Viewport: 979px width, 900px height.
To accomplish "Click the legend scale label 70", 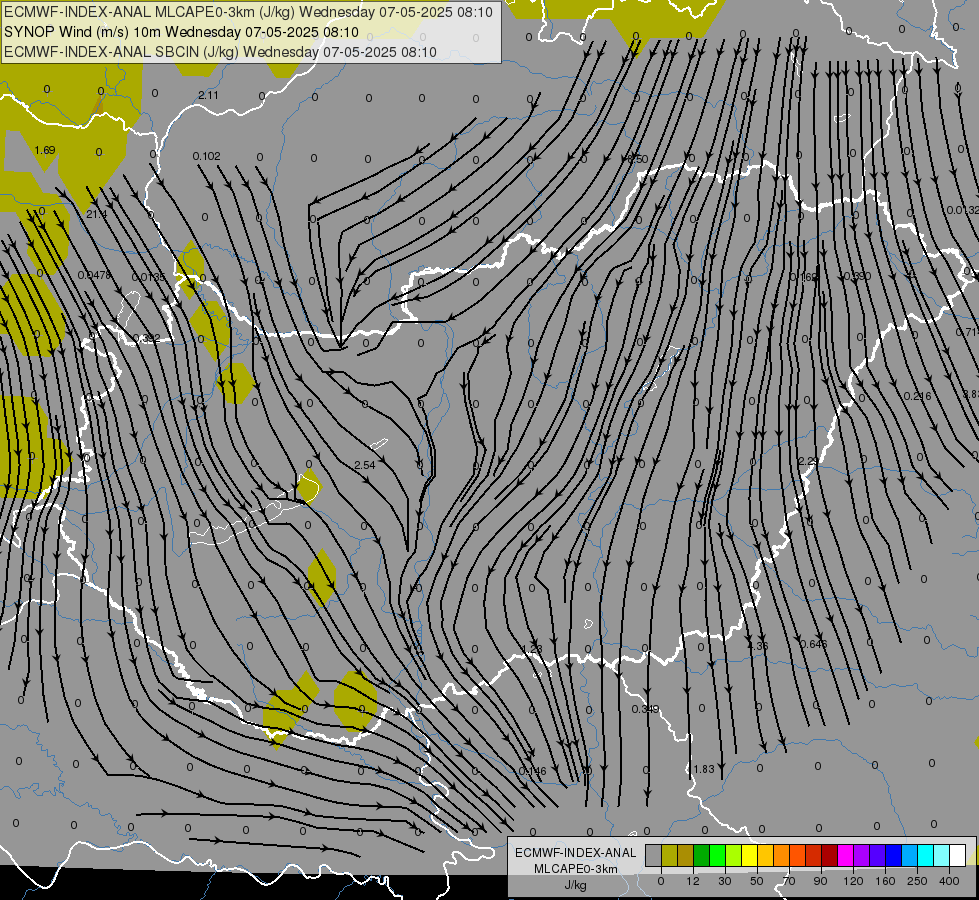I will click(789, 881).
